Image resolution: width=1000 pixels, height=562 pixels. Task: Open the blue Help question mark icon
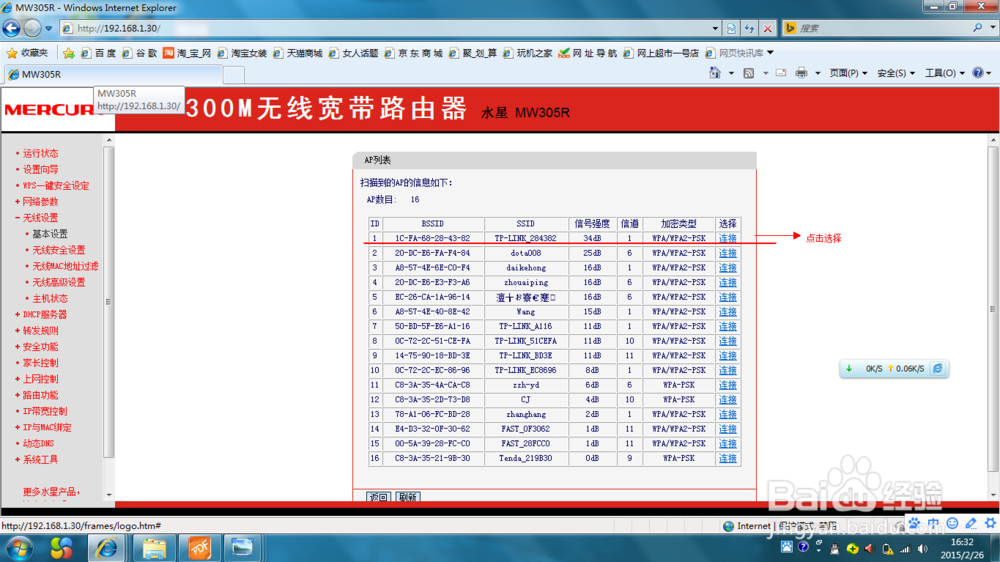coord(977,73)
